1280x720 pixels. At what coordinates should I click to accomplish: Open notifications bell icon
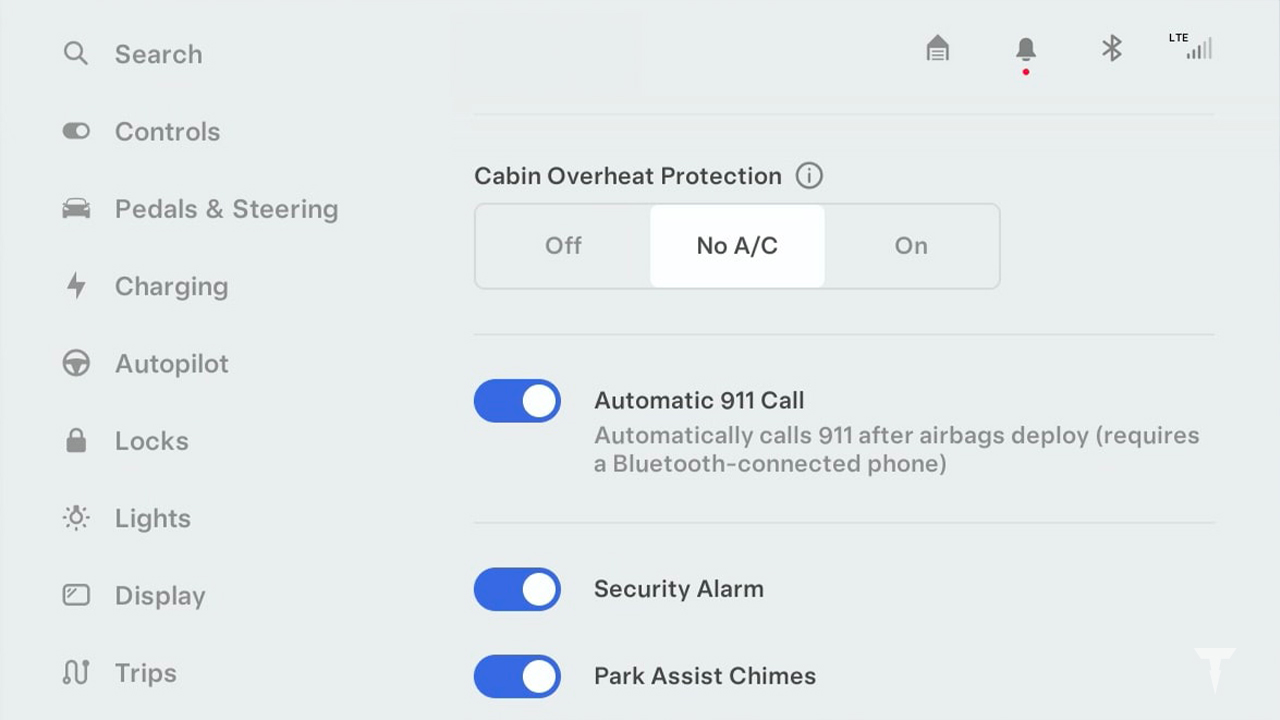point(1025,49)
